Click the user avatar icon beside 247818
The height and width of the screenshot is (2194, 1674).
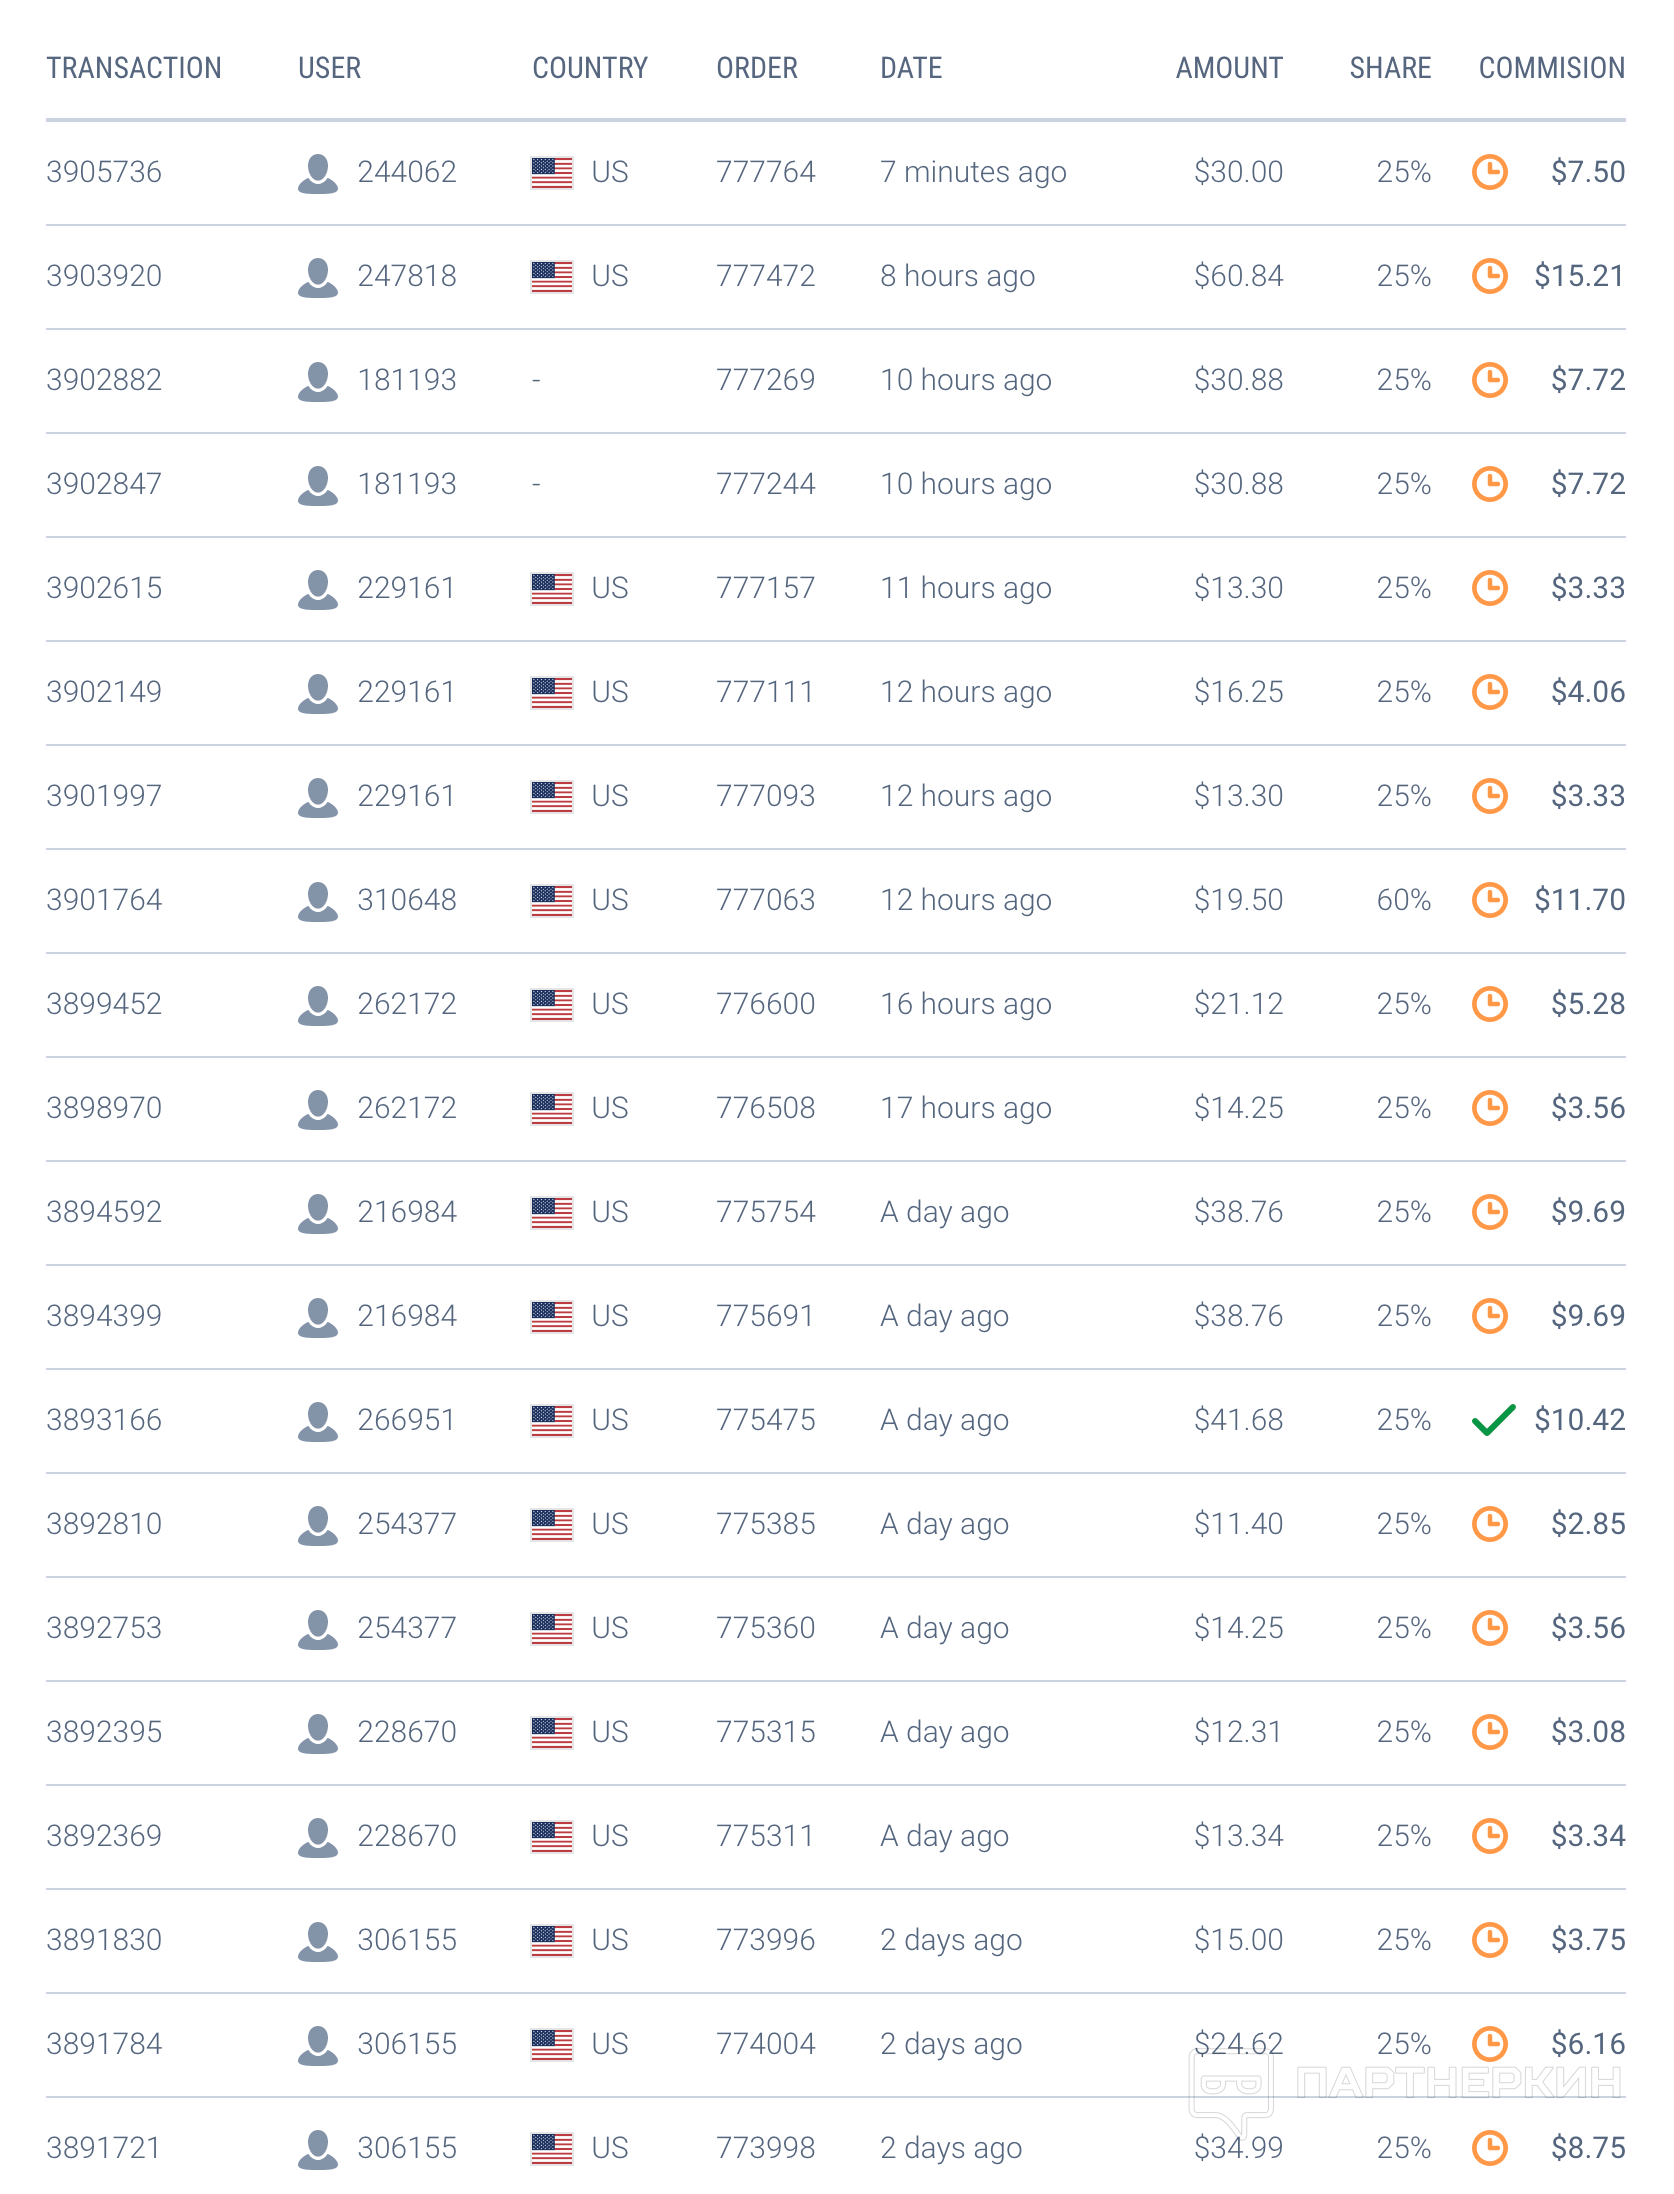[x=318, y=277]
